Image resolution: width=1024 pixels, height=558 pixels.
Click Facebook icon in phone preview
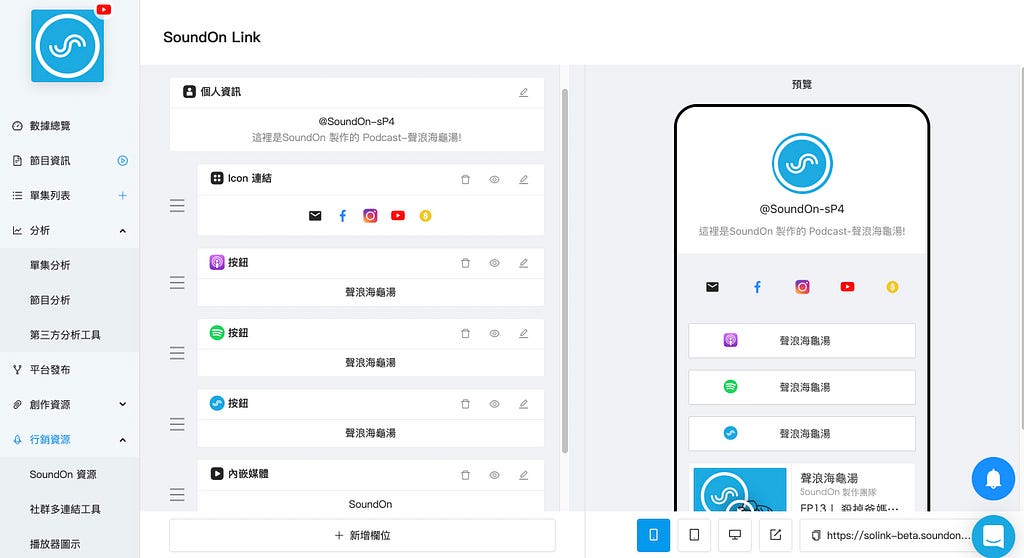coord(758,287)
